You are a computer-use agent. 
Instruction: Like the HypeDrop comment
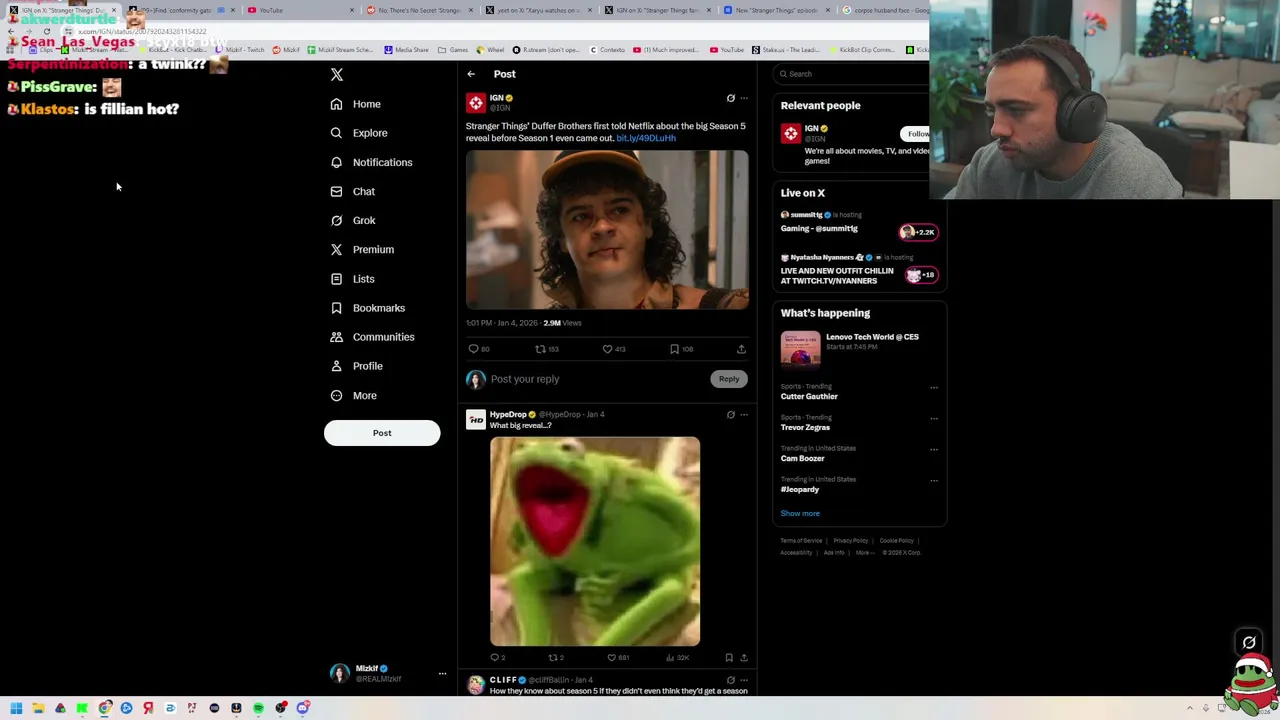coord(611,658)
